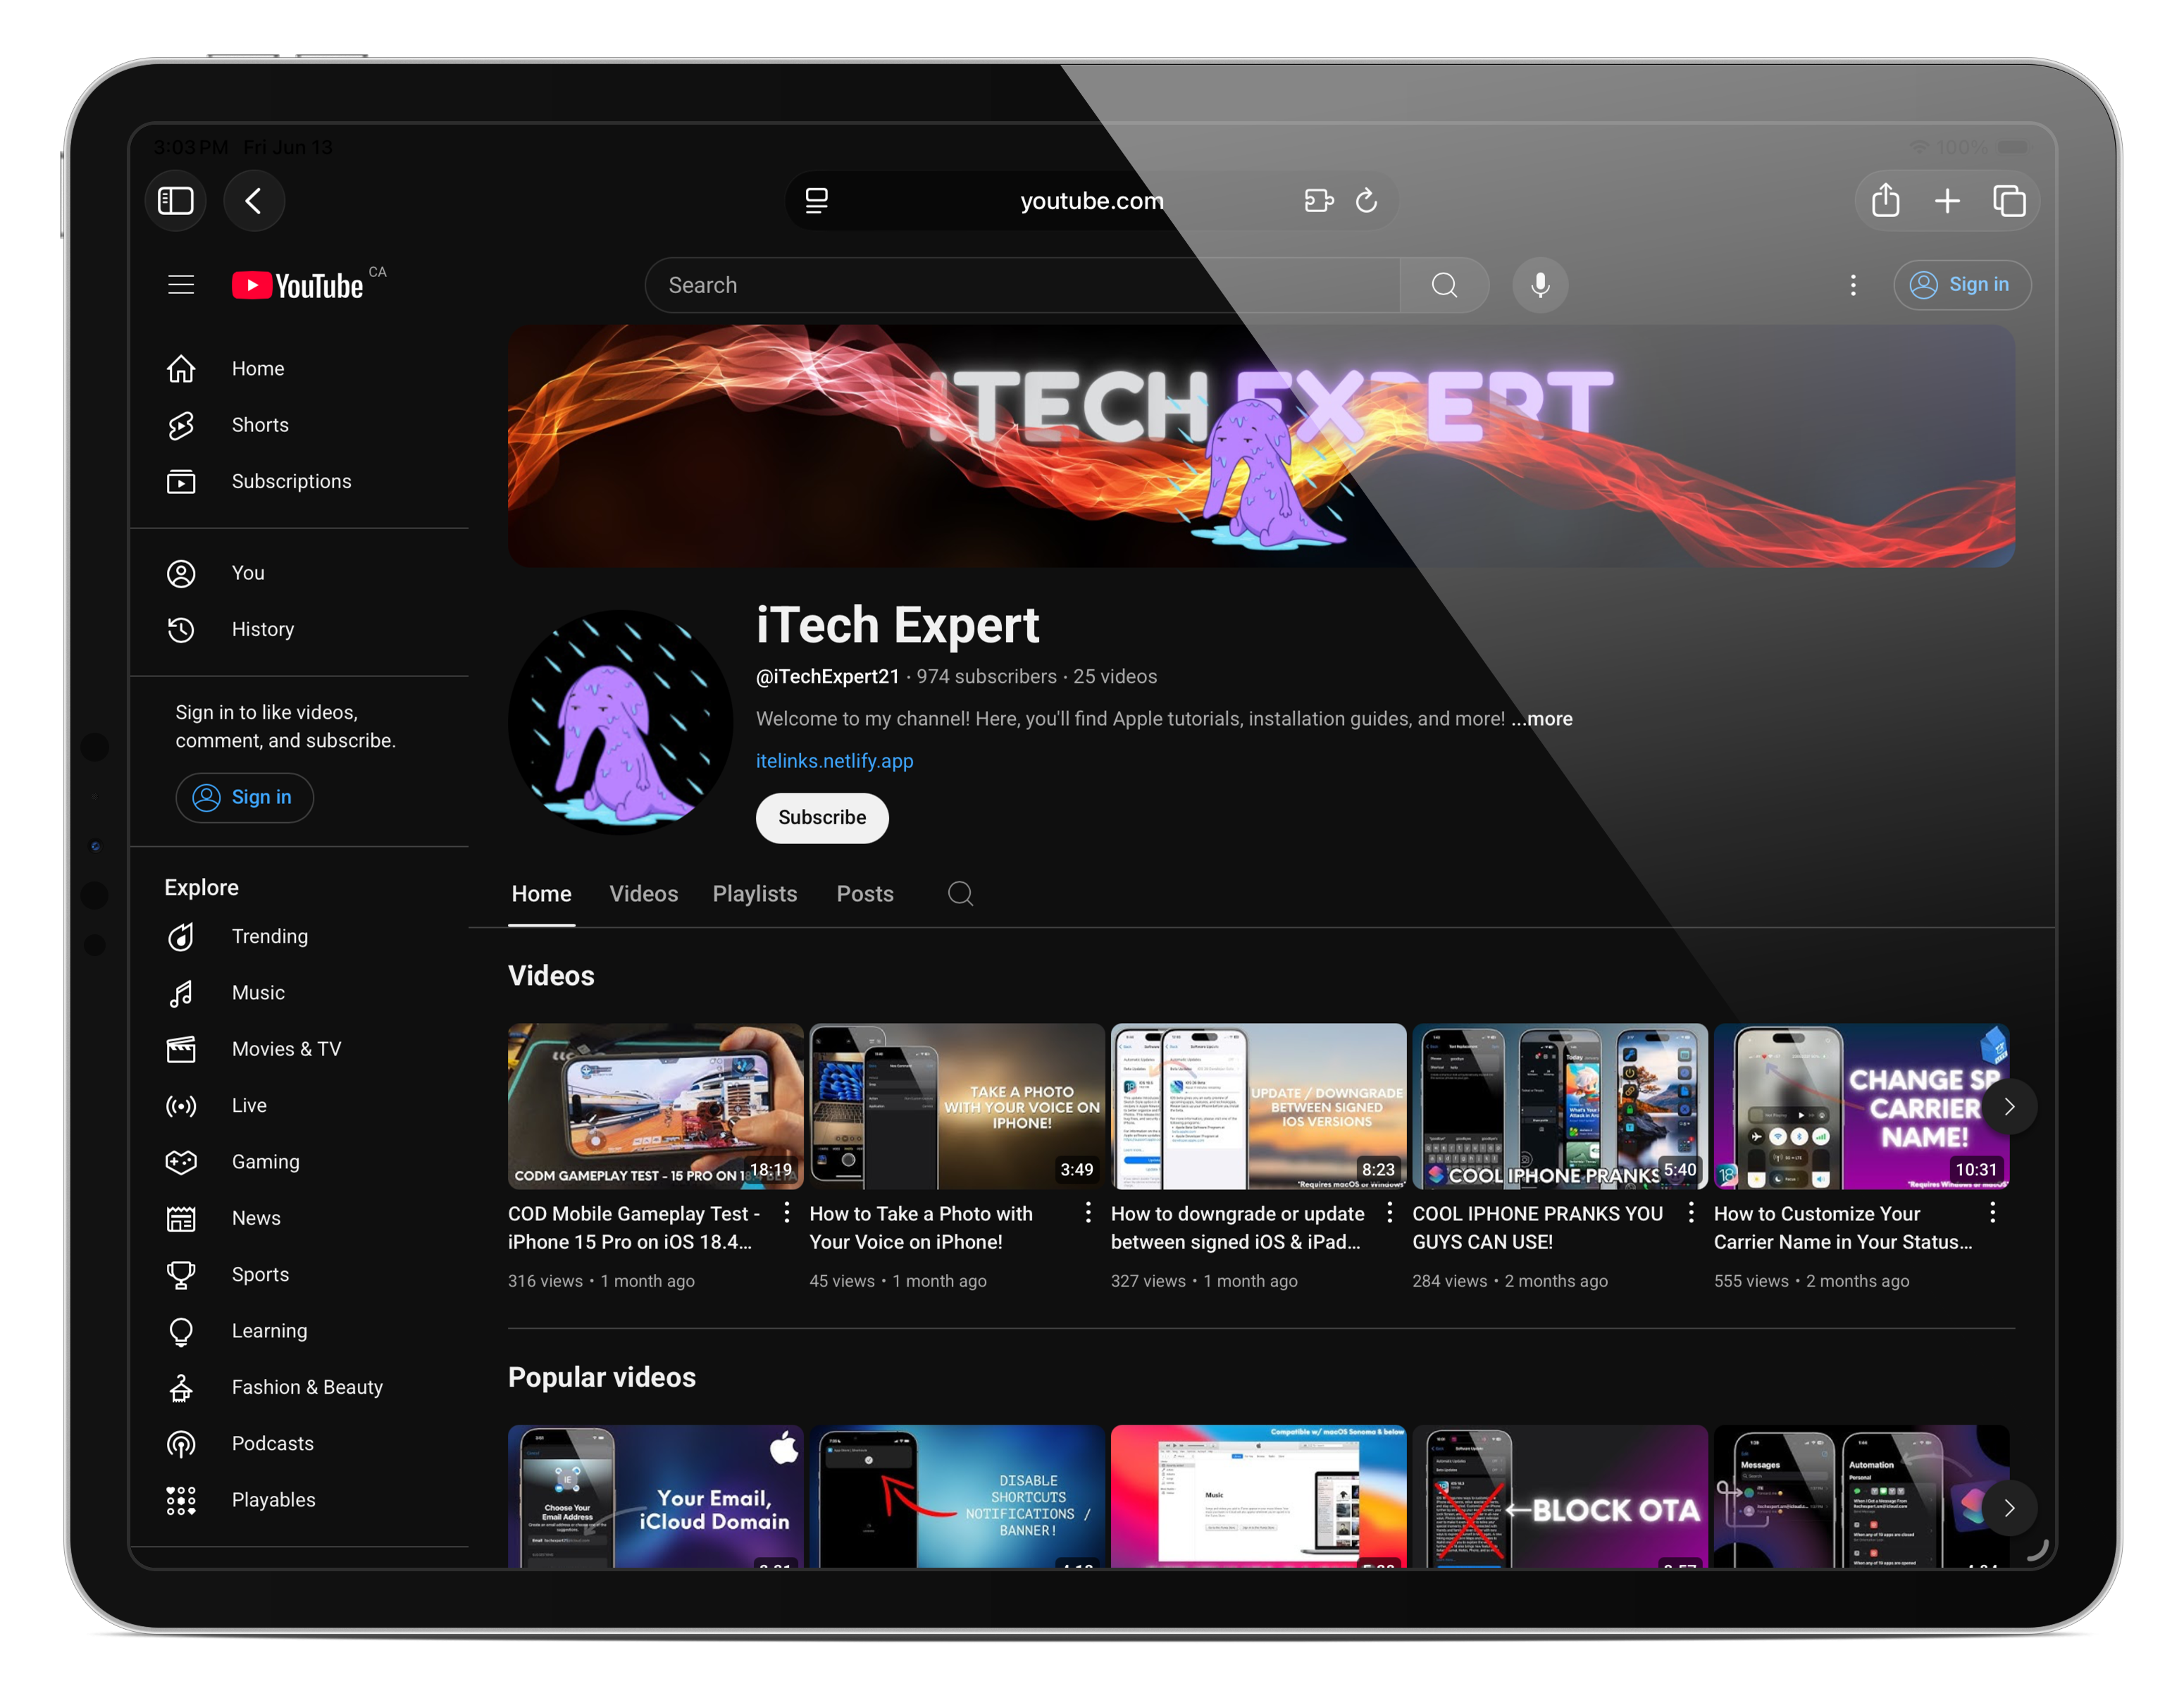The width and height of the screenshot is (2184, 1691).
Task: Open You section in sidebar
Action: pos(300,573)
